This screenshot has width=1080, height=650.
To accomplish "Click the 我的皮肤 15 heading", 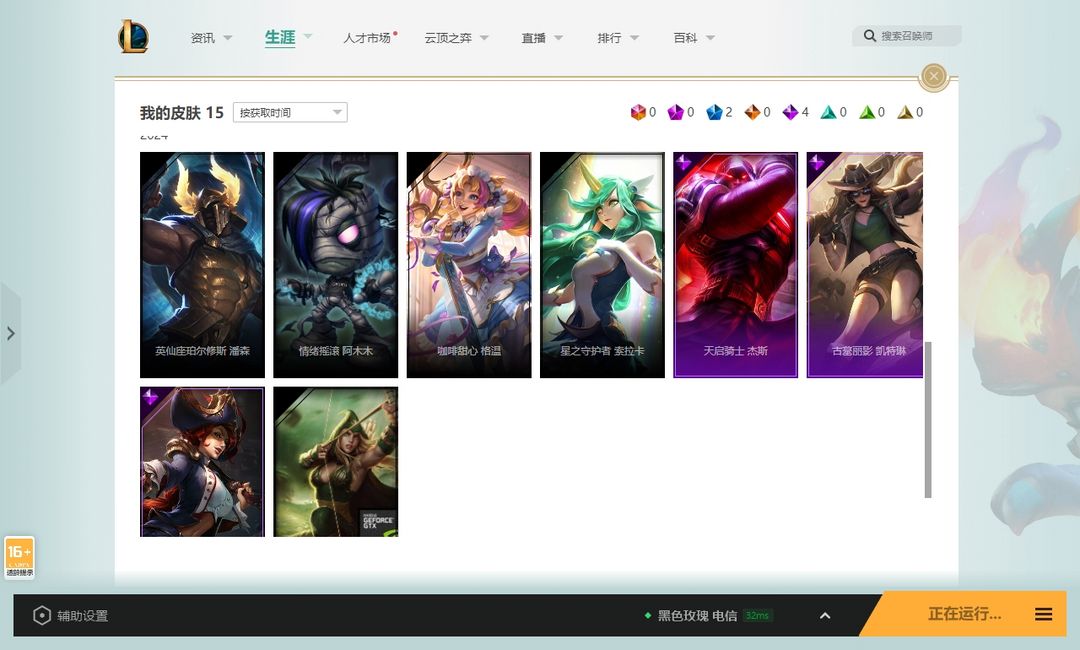I will [x=182, y=112].
